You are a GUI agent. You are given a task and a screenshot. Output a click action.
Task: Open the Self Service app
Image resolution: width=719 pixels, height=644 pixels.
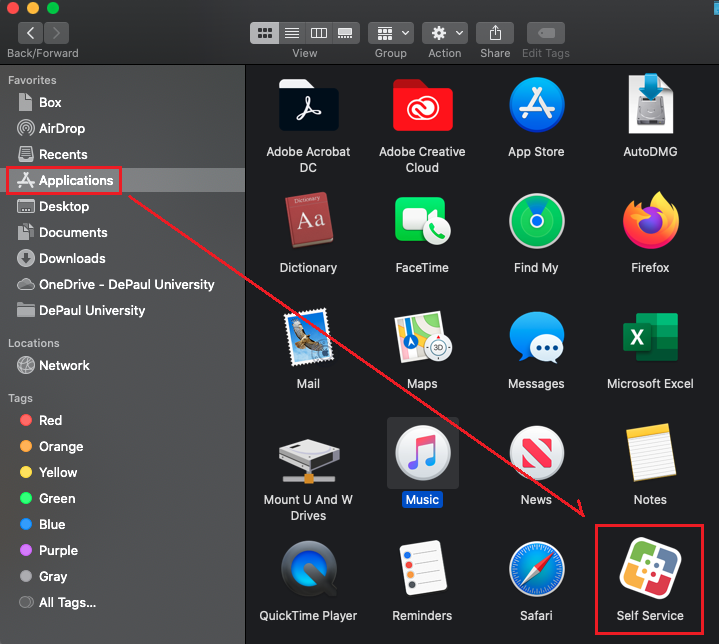click(x=650, y=569)
